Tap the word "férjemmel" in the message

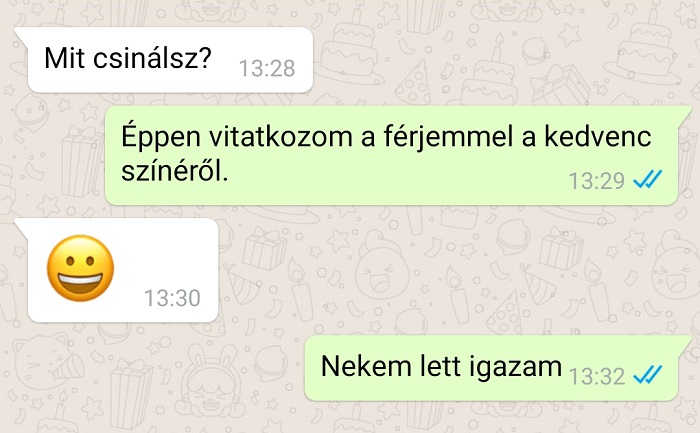coord(448,137)
